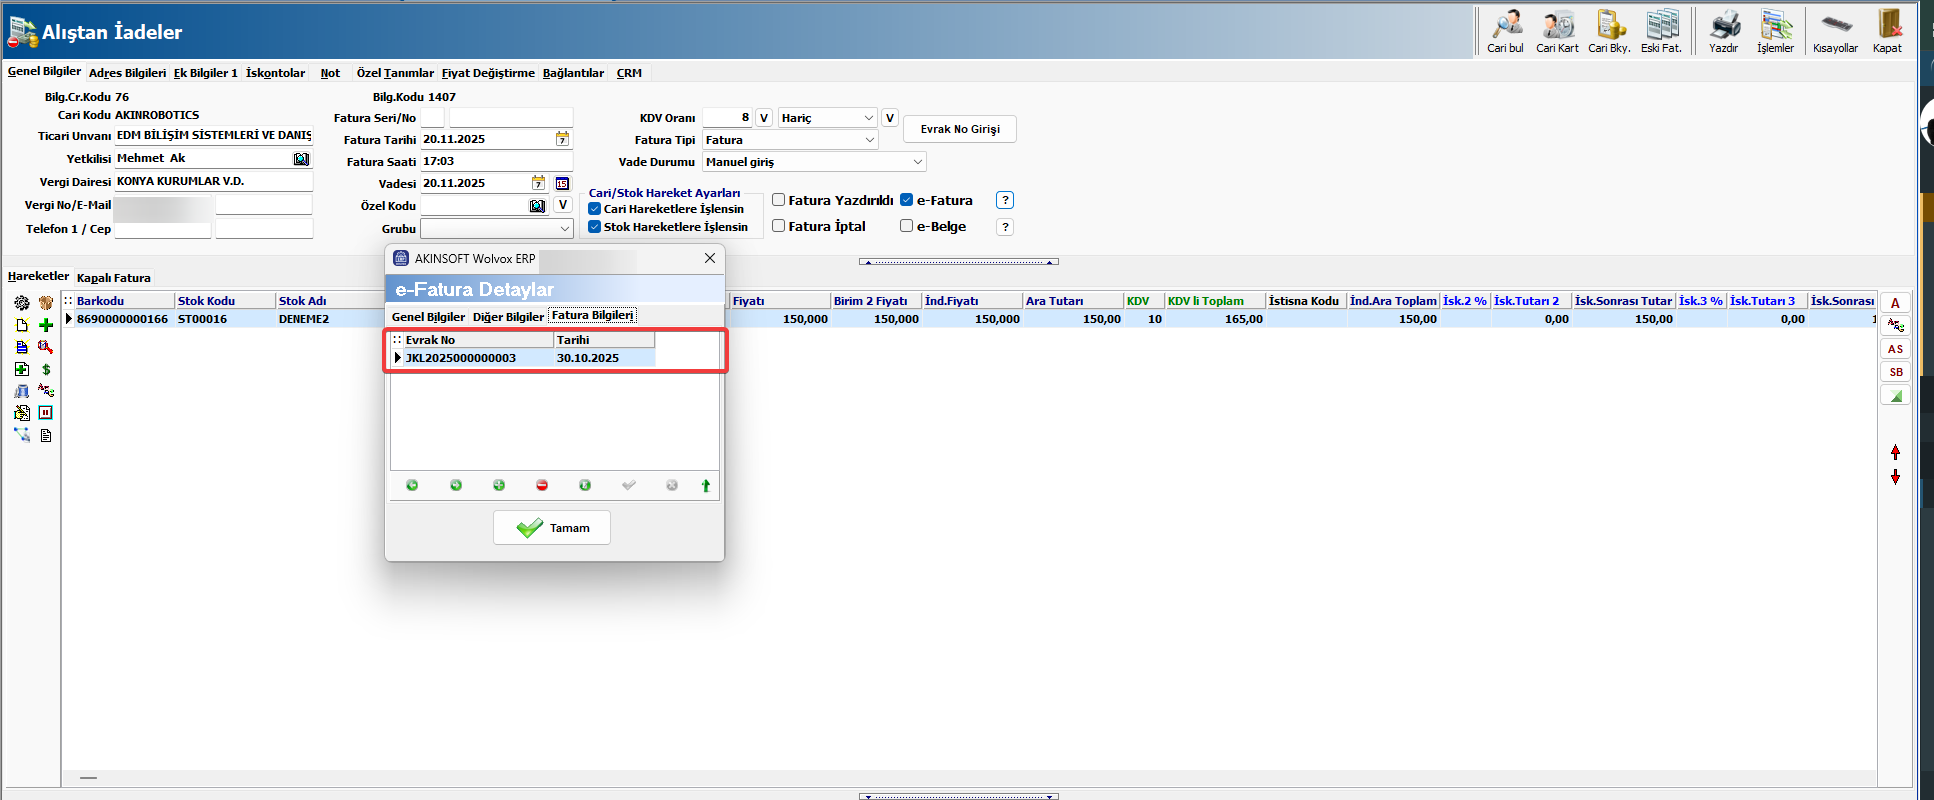Switch to the Adres Bilgileri tab

point(127,73)
